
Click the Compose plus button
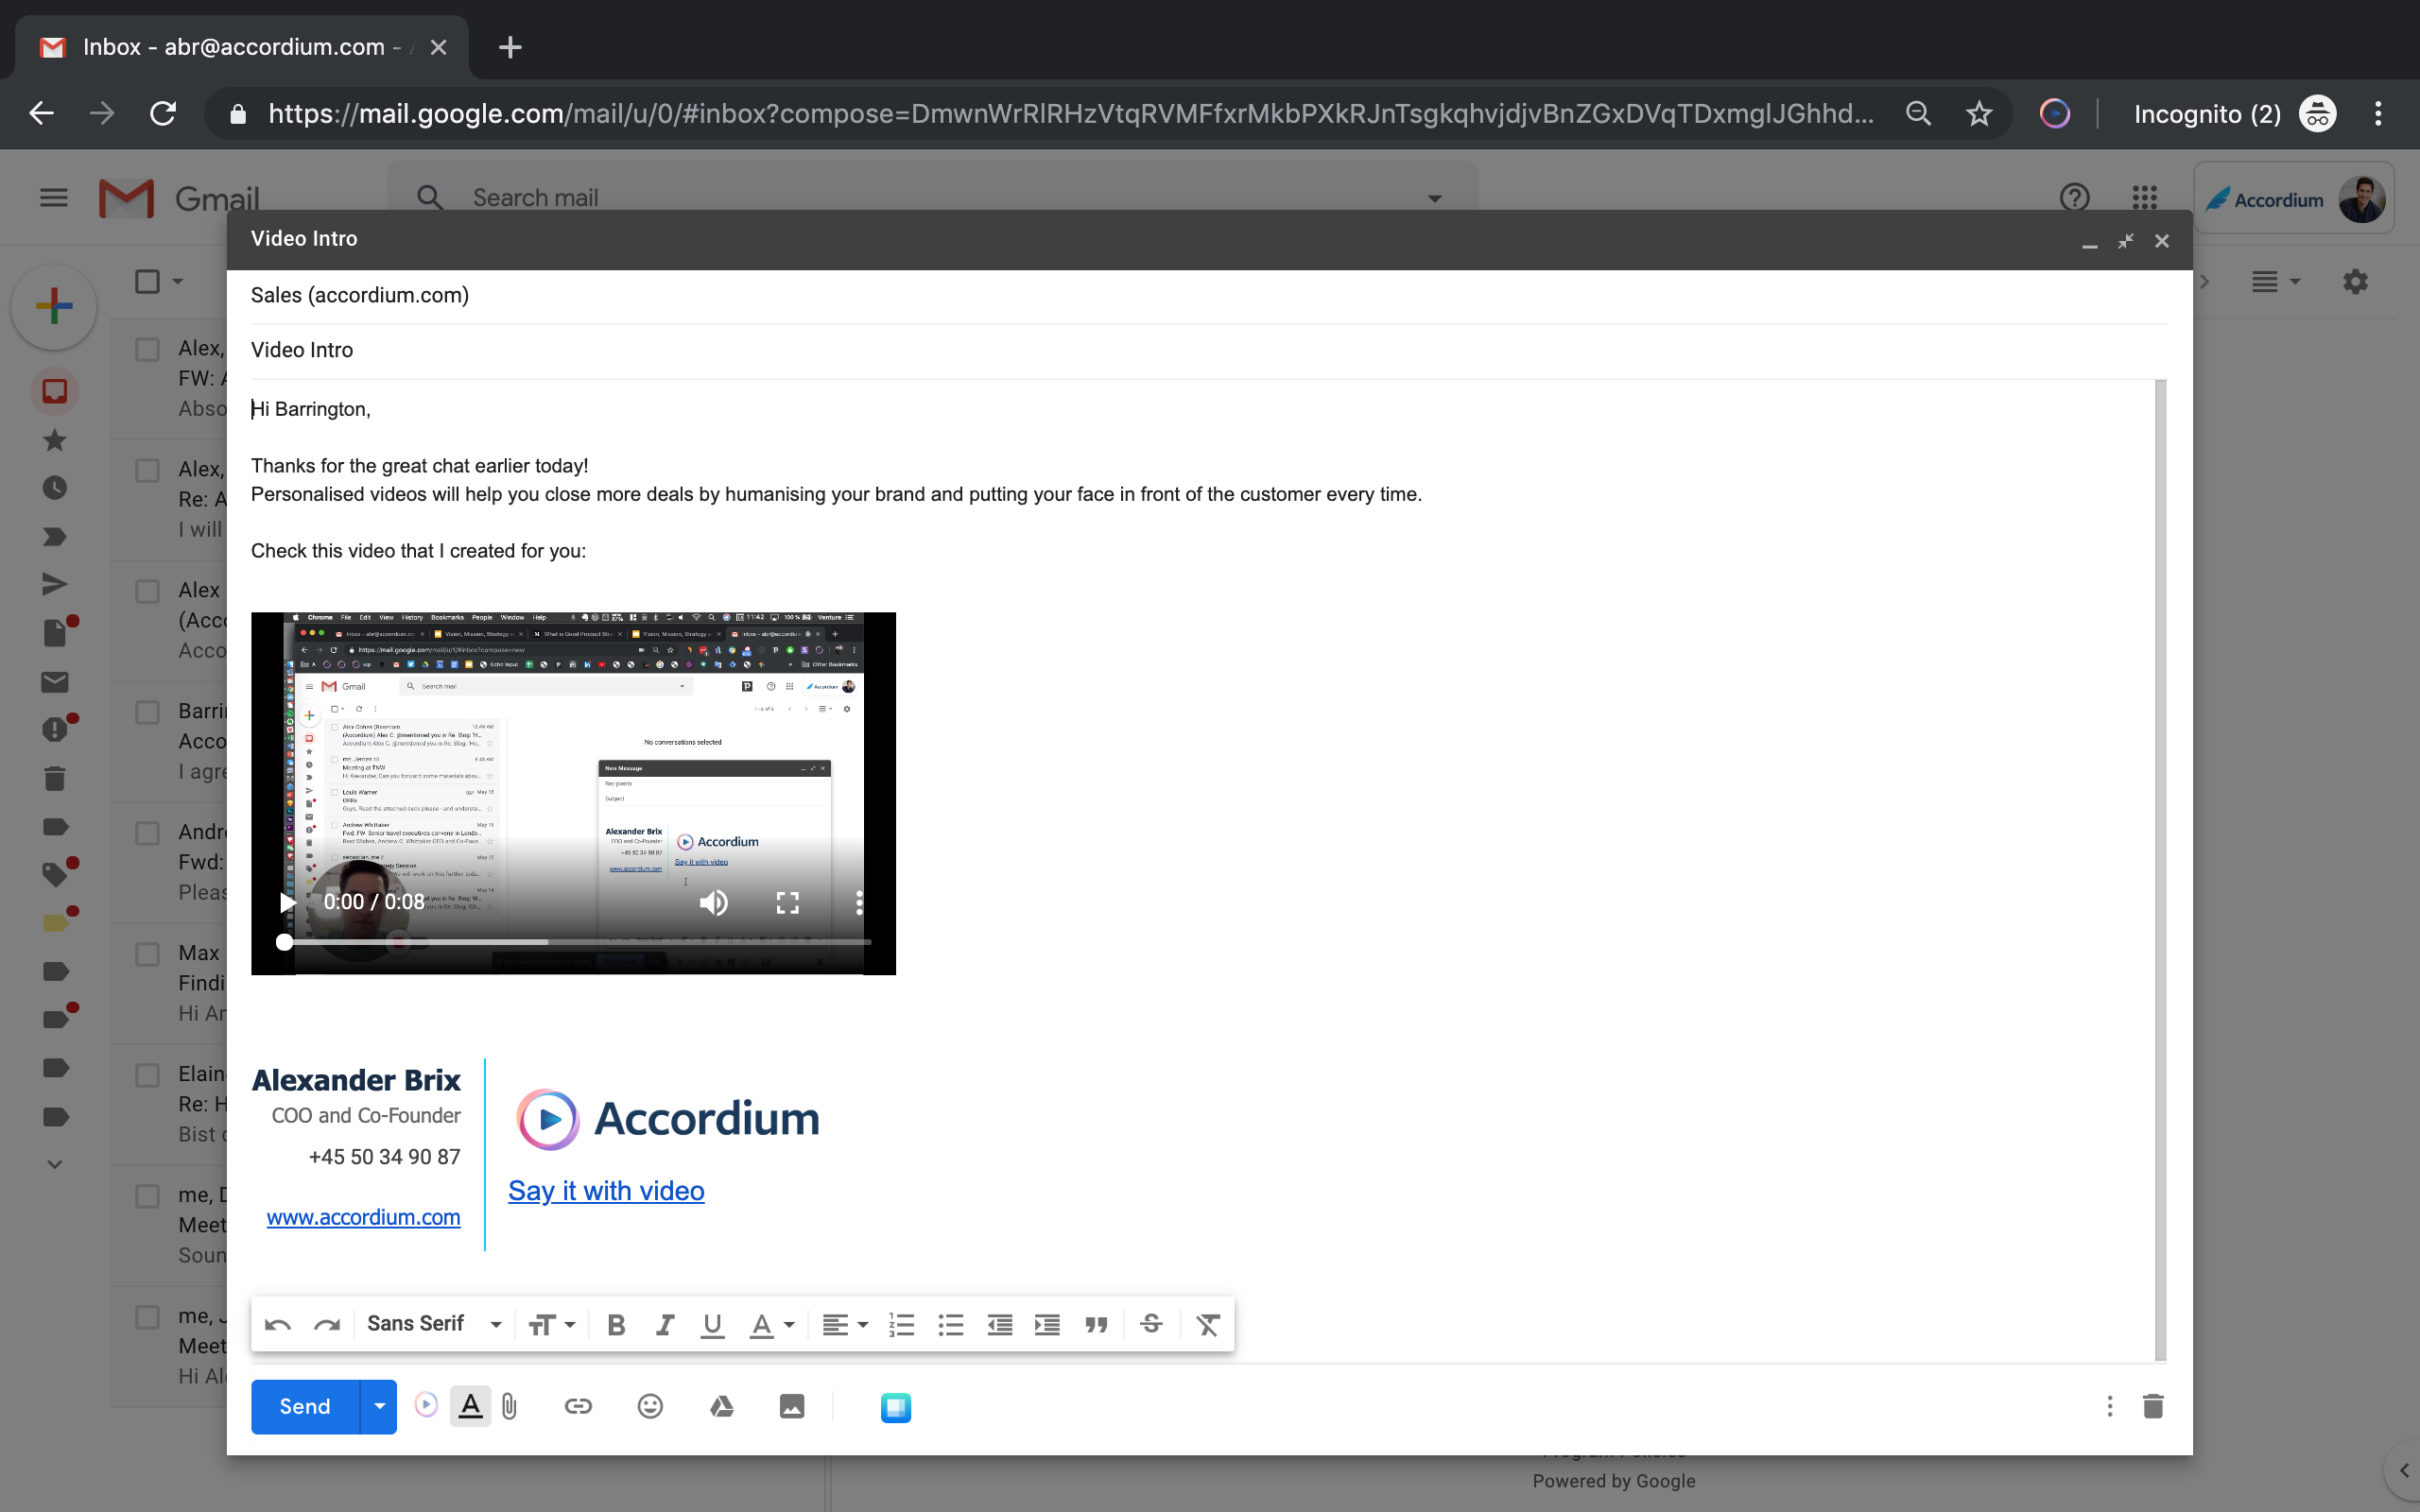click(x=54, y=306)
